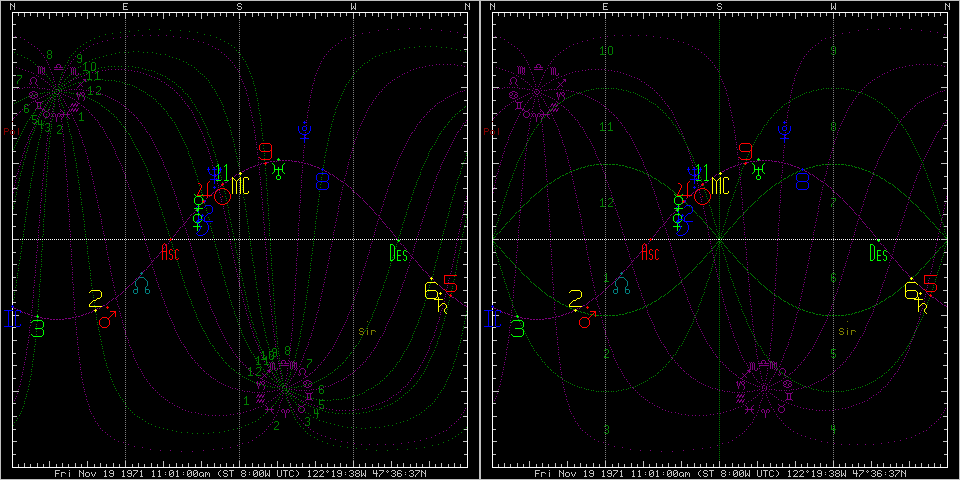This screenshot has width=960, height=480.
Task: Click purple Libra glyph in left upper zodiac wheel
Action: [59, 67]
